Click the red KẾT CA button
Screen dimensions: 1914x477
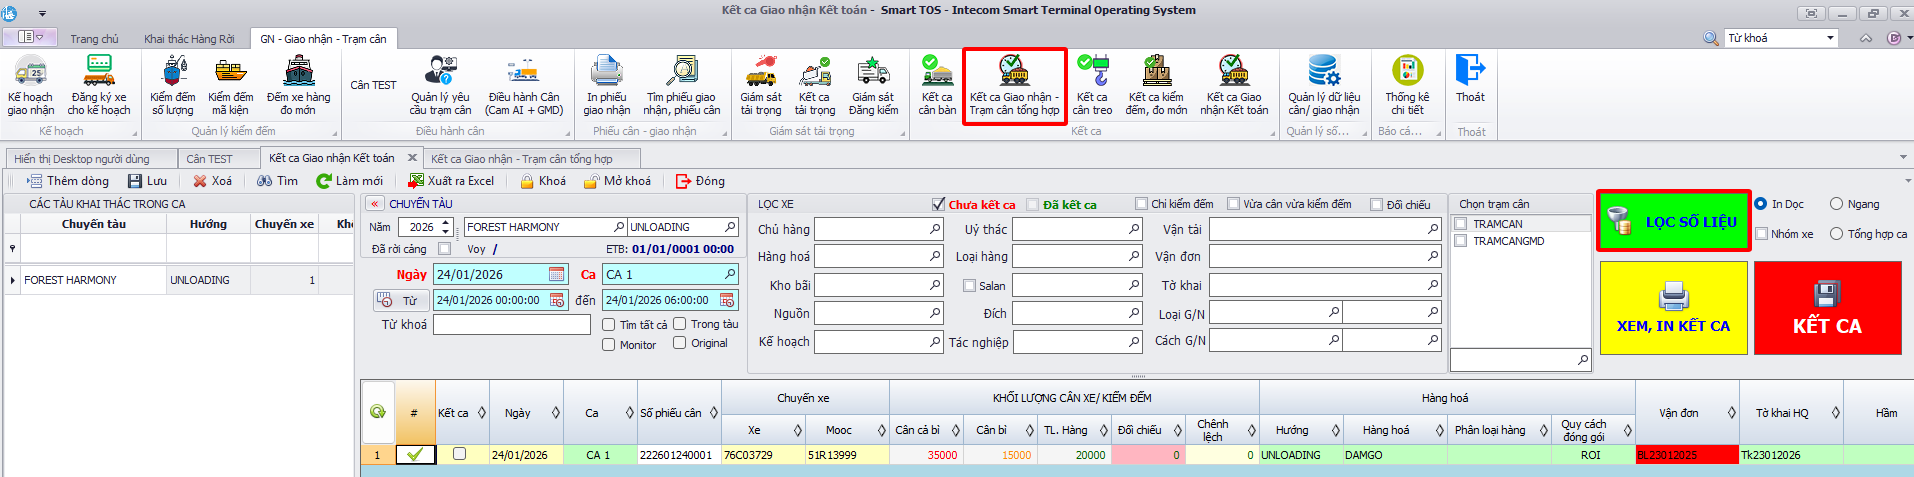click(x=1827, y=308)
